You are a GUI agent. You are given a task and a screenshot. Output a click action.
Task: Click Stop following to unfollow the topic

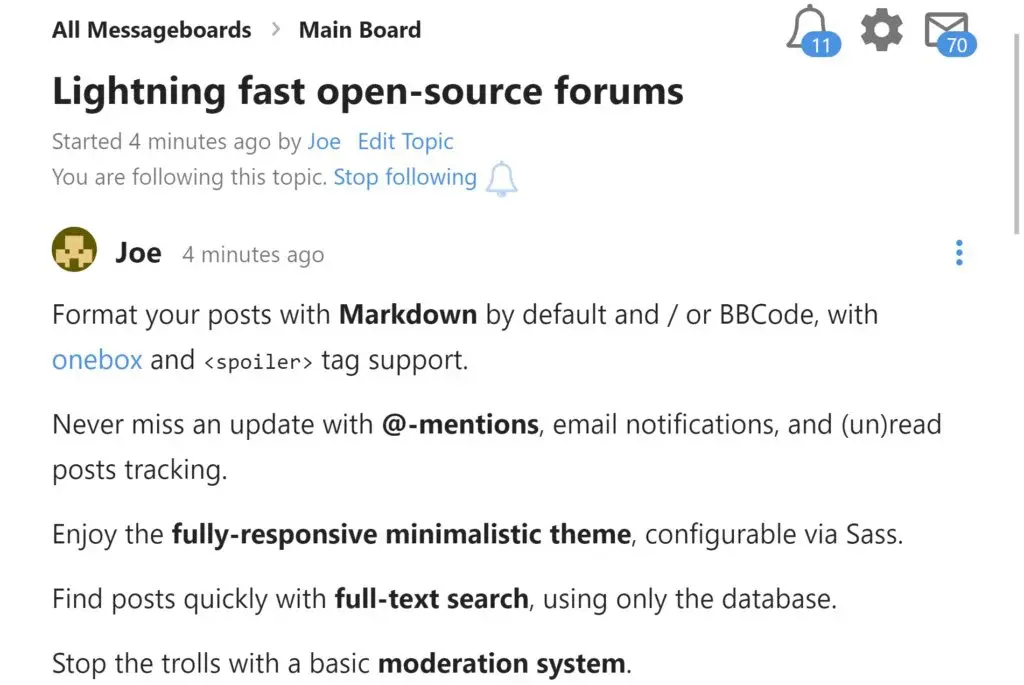click(x=405, y=177)
